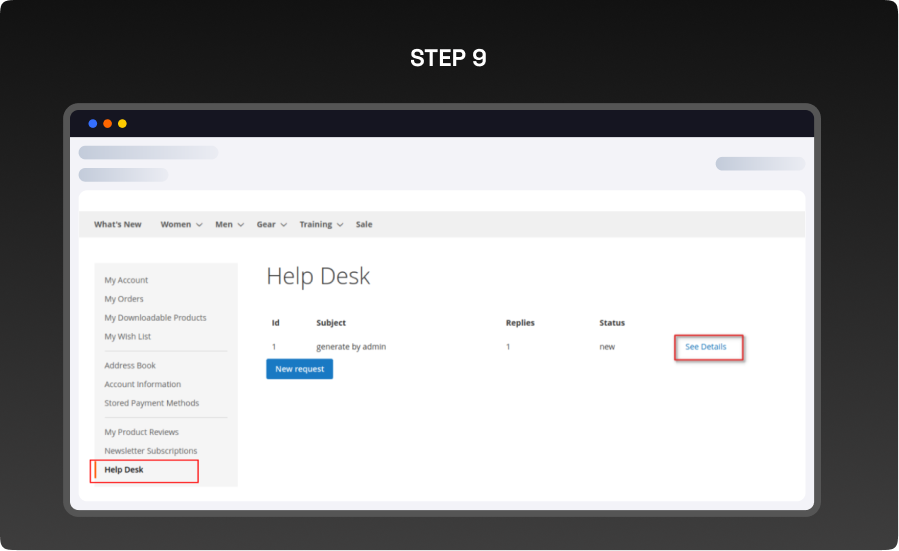The width and height of the screenshot is (899, 551).
Task: Open My Orders in sidebar
Action: point(124,299)
